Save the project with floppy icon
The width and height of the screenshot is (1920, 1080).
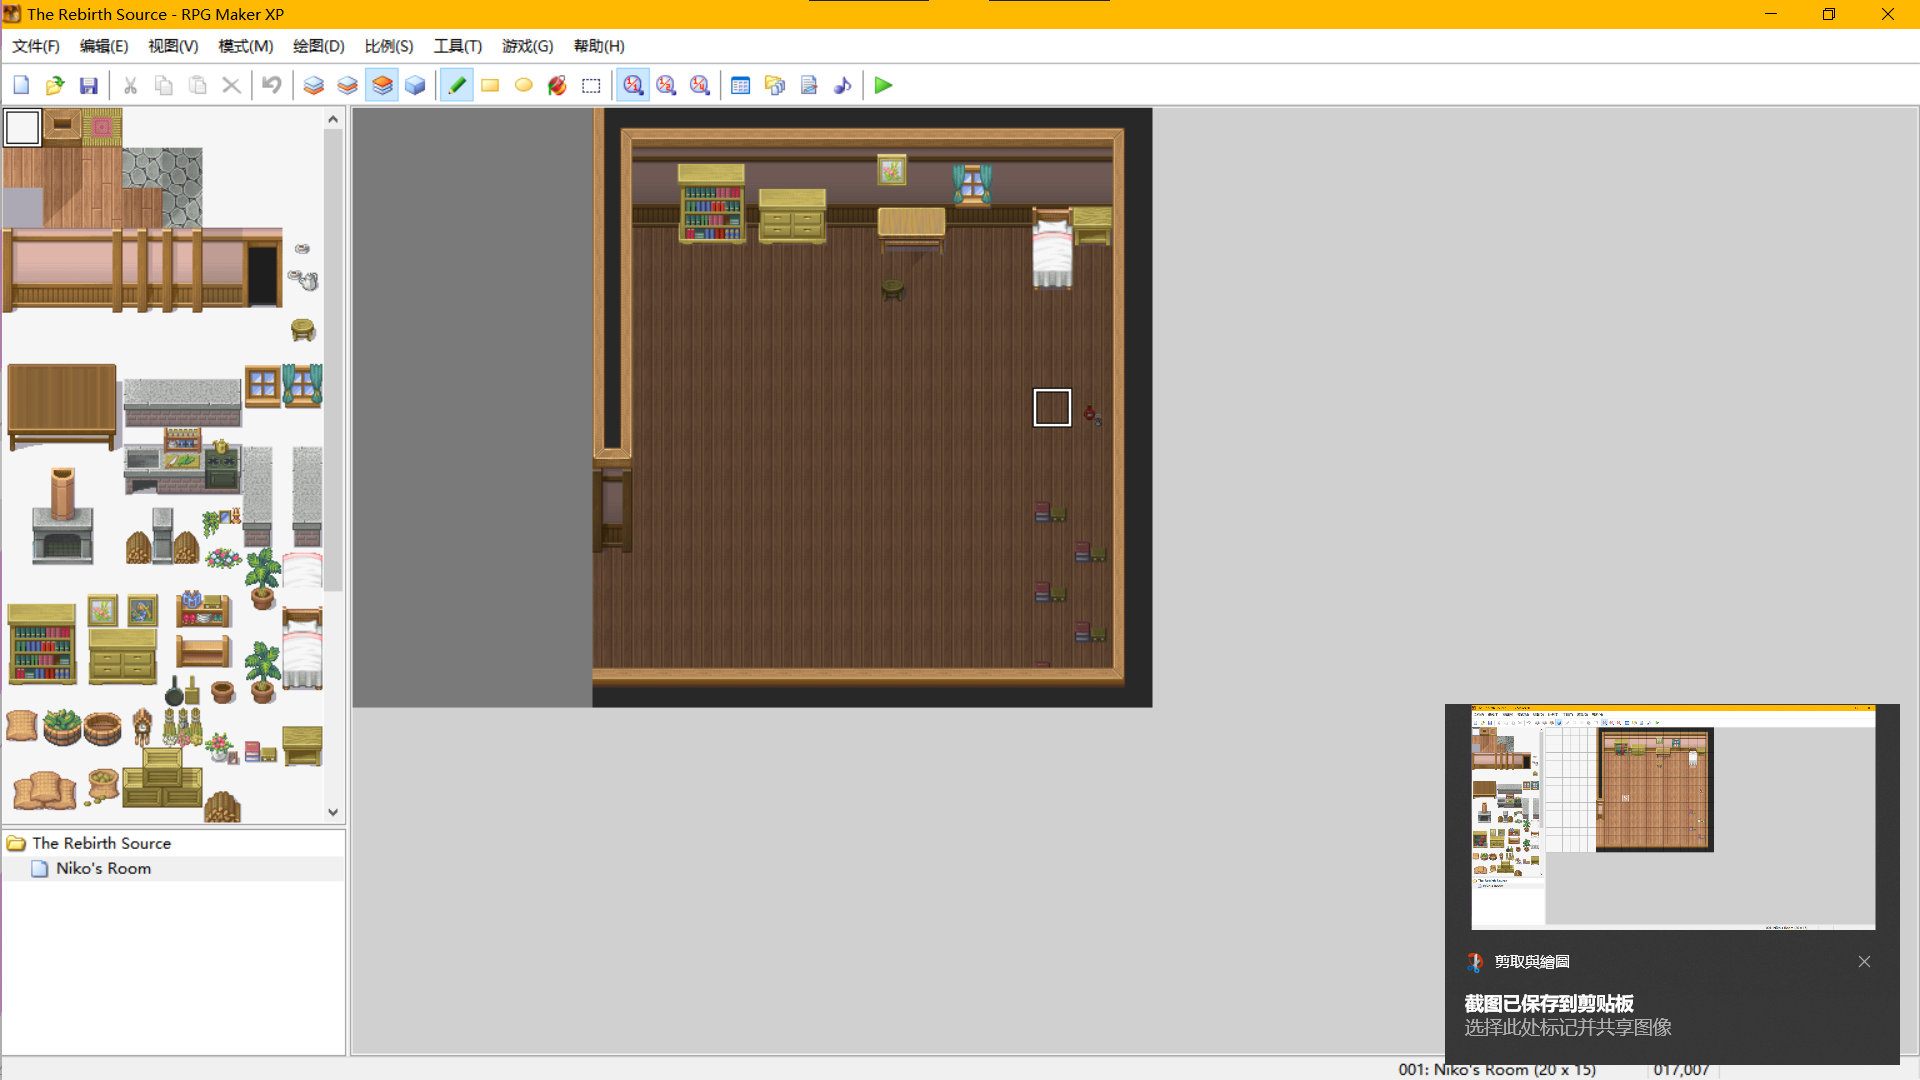pyautogui.click(x=89, y=85)
